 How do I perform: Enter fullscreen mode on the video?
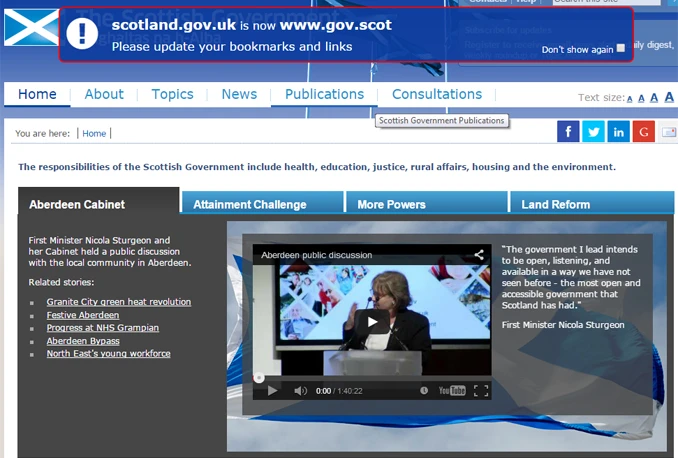click(481, 391)
